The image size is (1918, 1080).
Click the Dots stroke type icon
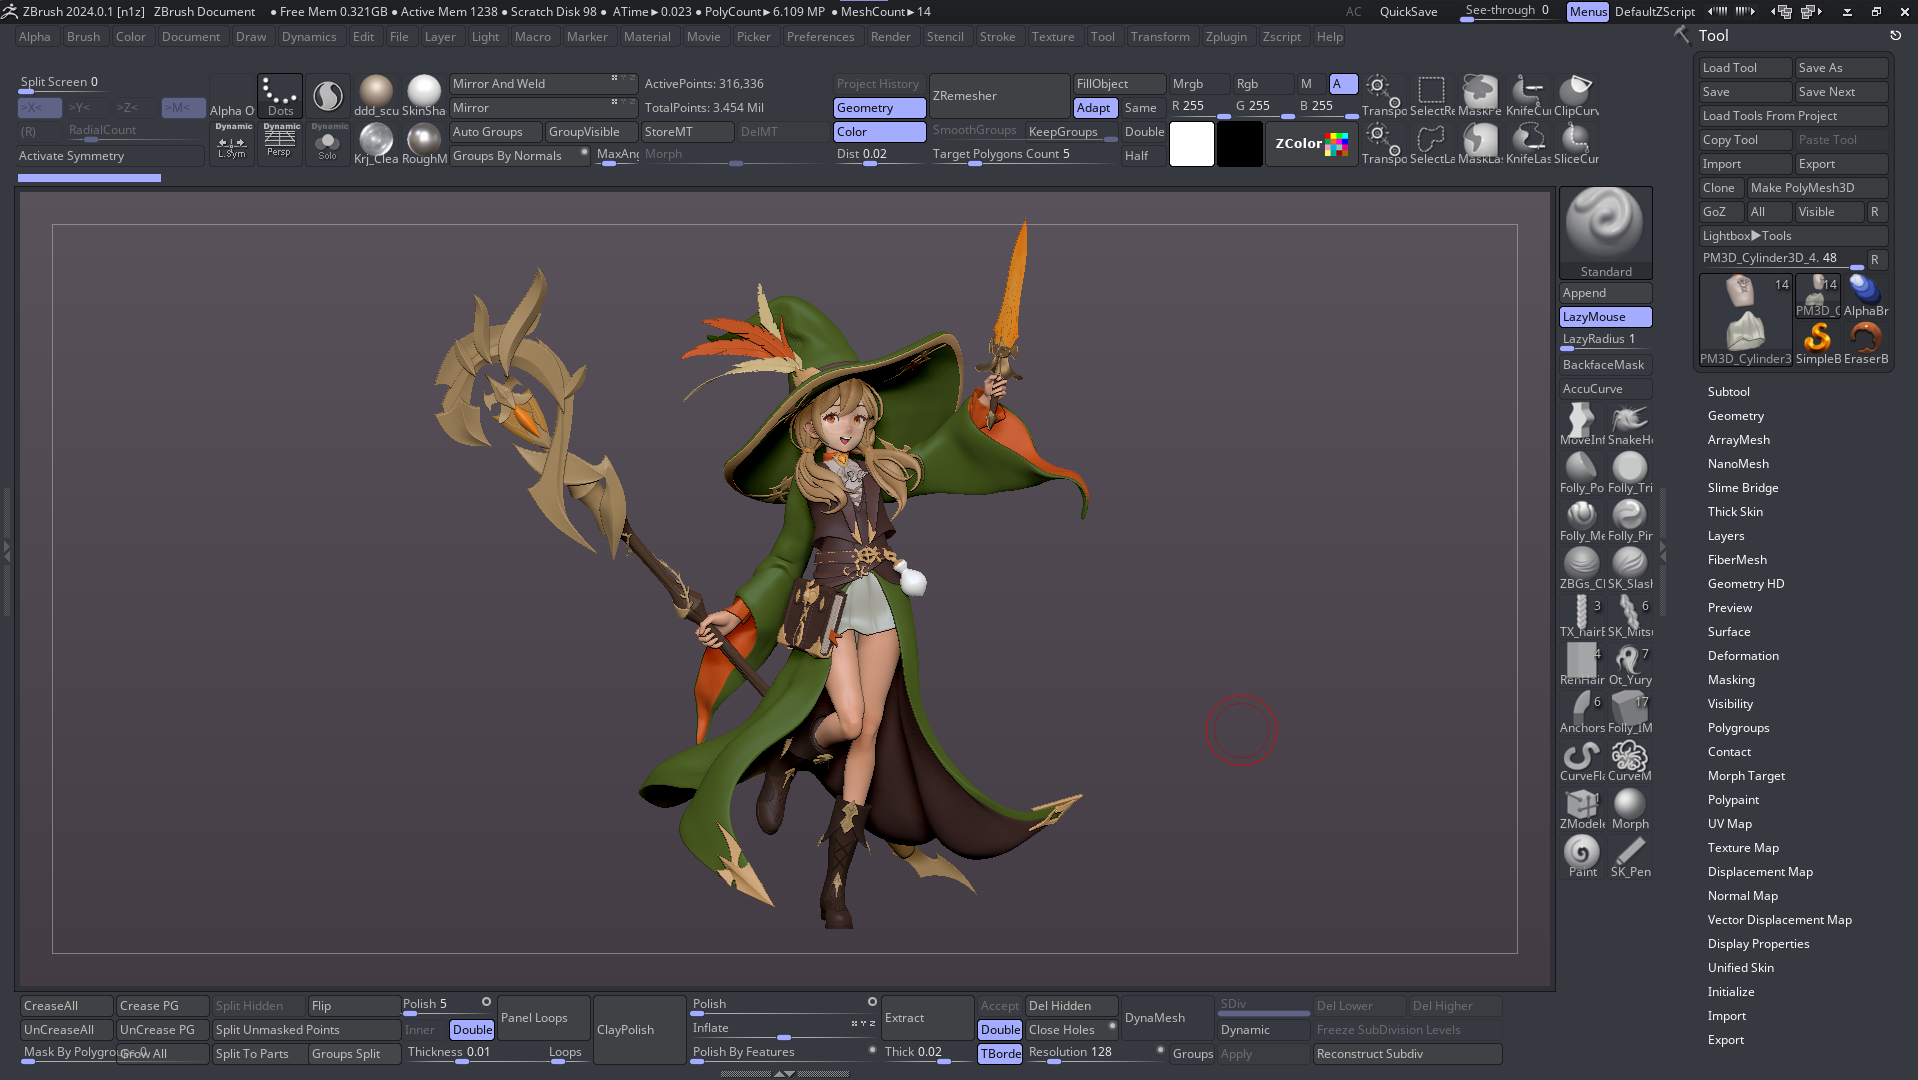point(280,95)
